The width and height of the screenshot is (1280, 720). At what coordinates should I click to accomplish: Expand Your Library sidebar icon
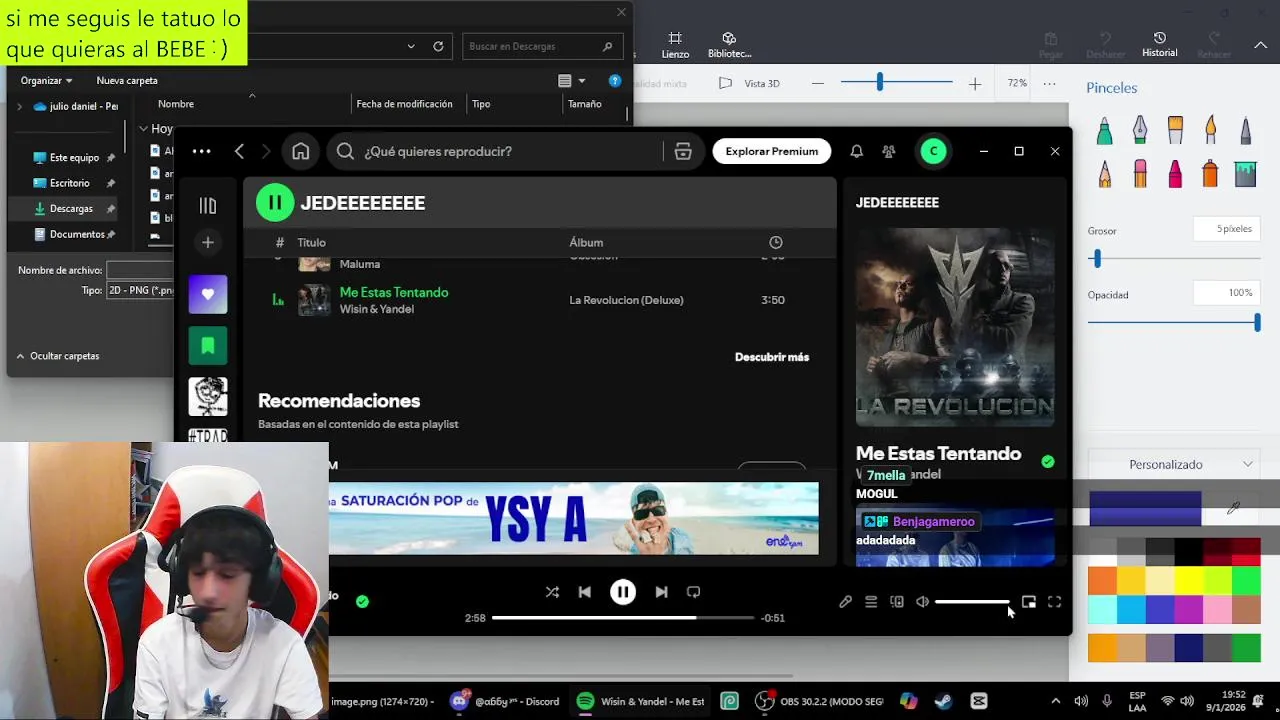[x=208, y=205]
